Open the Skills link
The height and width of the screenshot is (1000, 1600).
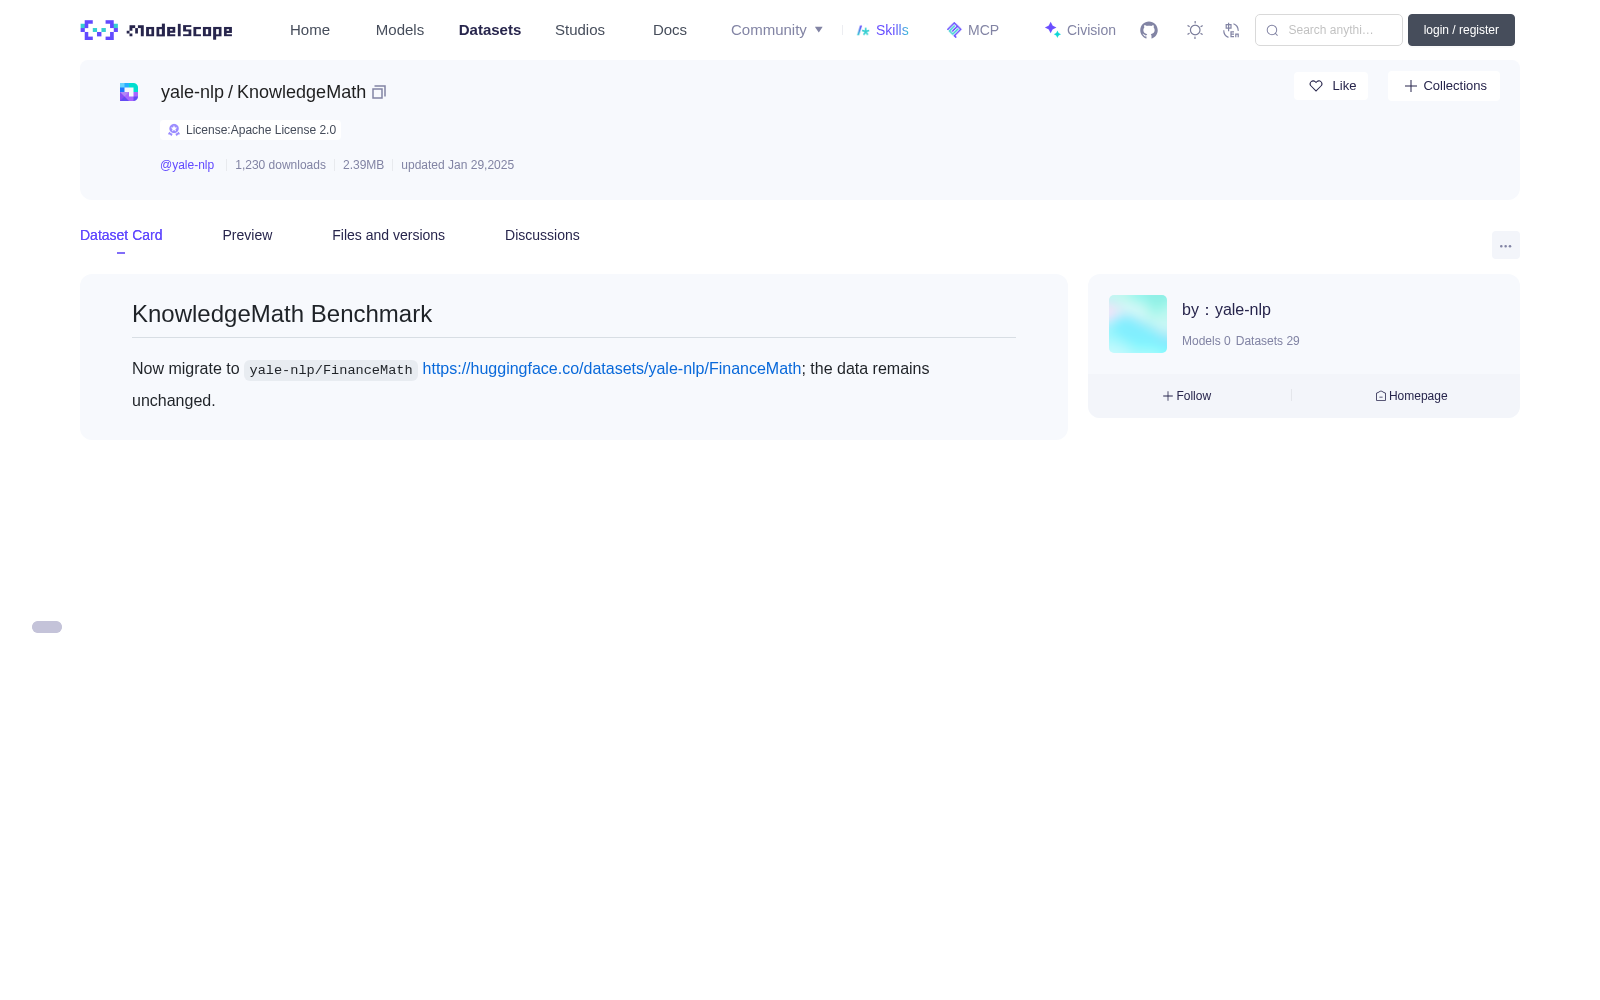pyautogui.click(x=882, y=30)
